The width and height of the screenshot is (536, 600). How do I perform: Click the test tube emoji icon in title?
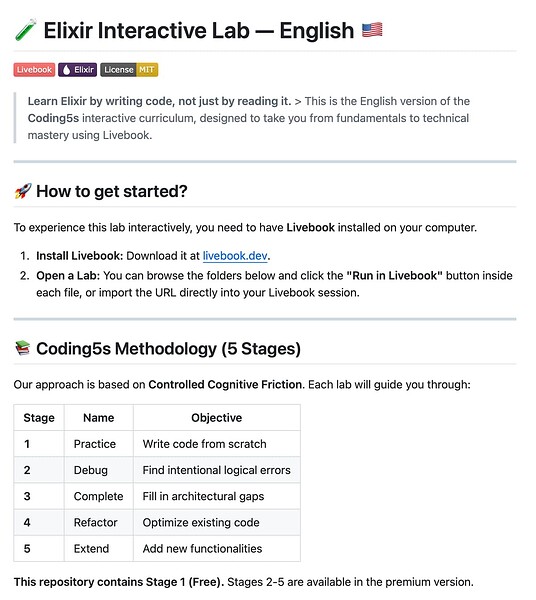[x=25, y=30]
